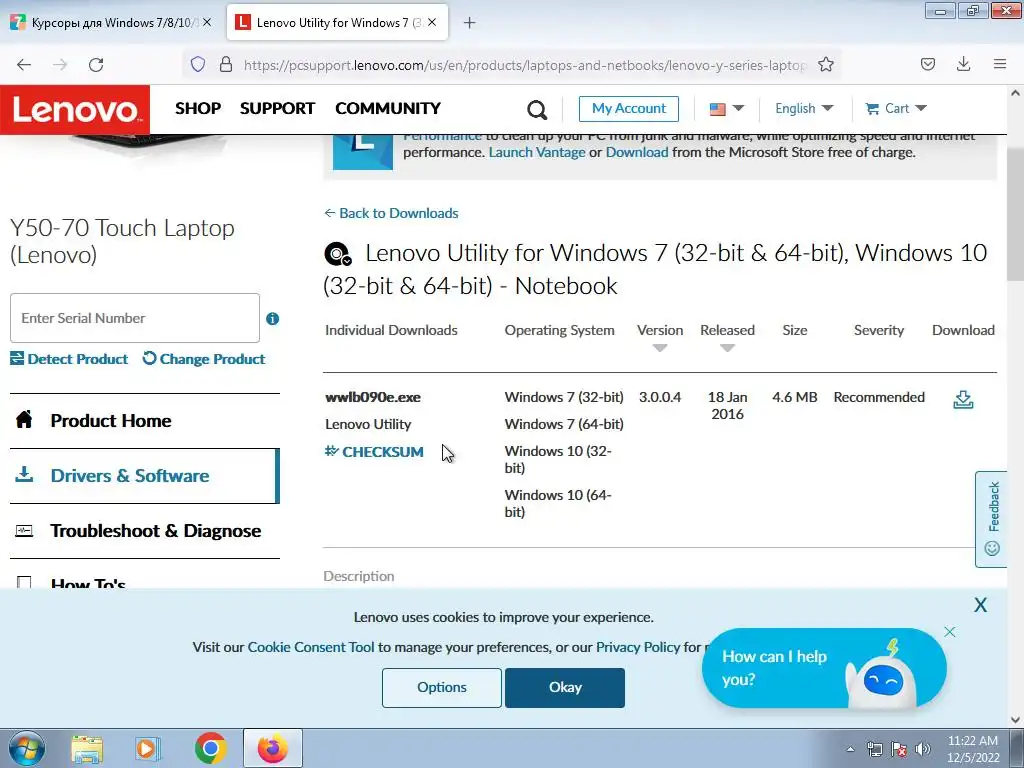This screenshot has height=768, width=1024.
Task: Follow the Microsoft Store Download link
Action: pyautogui.click(x=637, y=152)
